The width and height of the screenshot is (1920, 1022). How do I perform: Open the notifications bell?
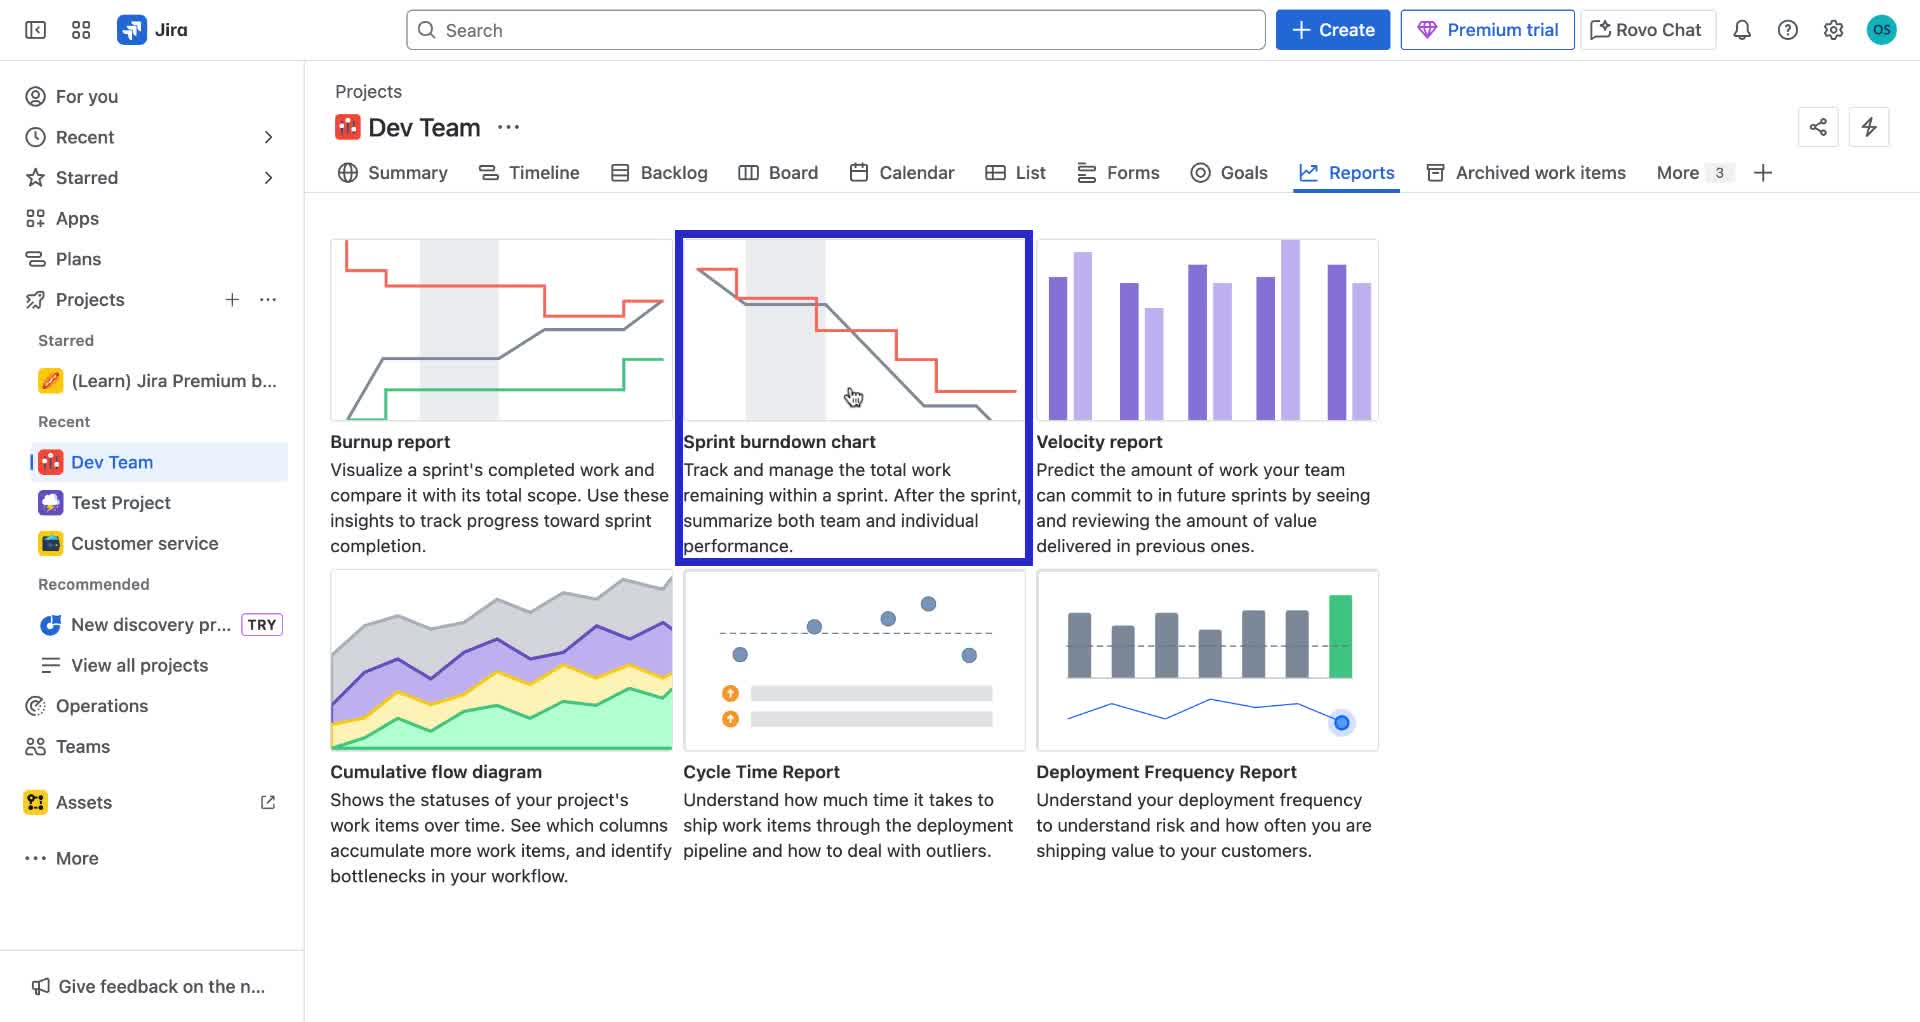pyautogui.click(x=1742, y=29)
